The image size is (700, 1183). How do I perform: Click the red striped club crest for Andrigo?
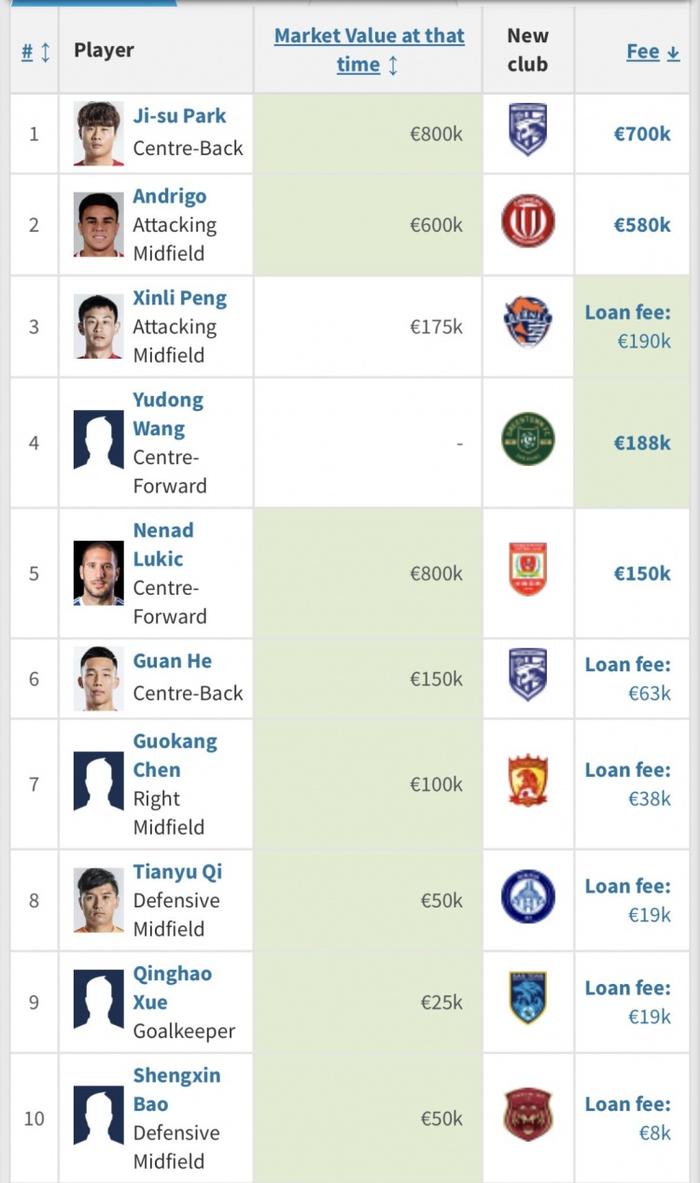pos(528,221)
